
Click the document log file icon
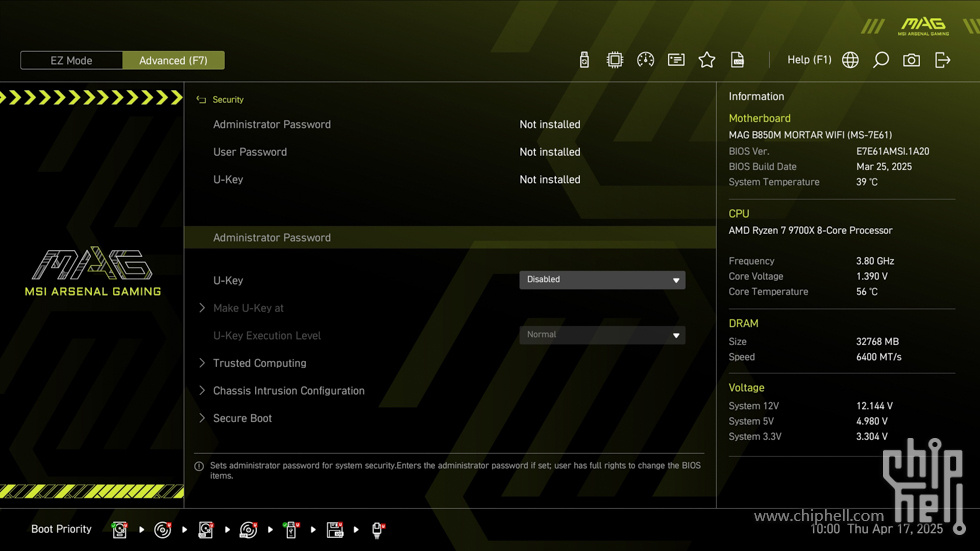pos(737,60)
